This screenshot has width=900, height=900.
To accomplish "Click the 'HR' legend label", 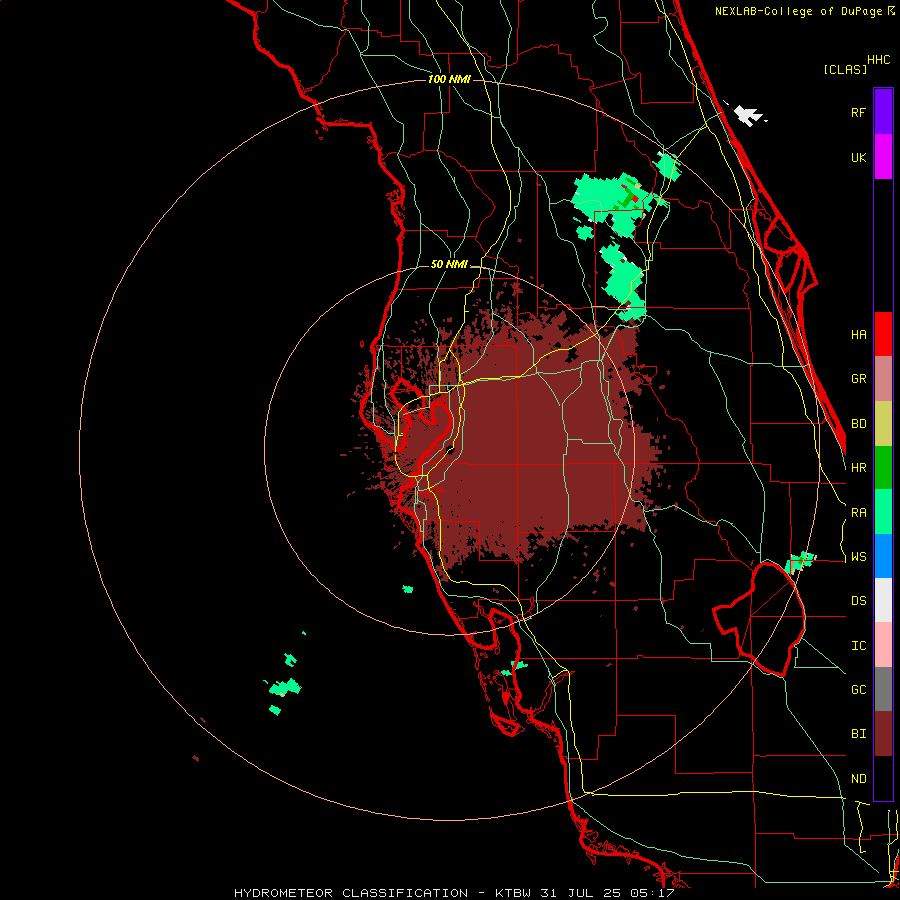I will coord(858,468).
